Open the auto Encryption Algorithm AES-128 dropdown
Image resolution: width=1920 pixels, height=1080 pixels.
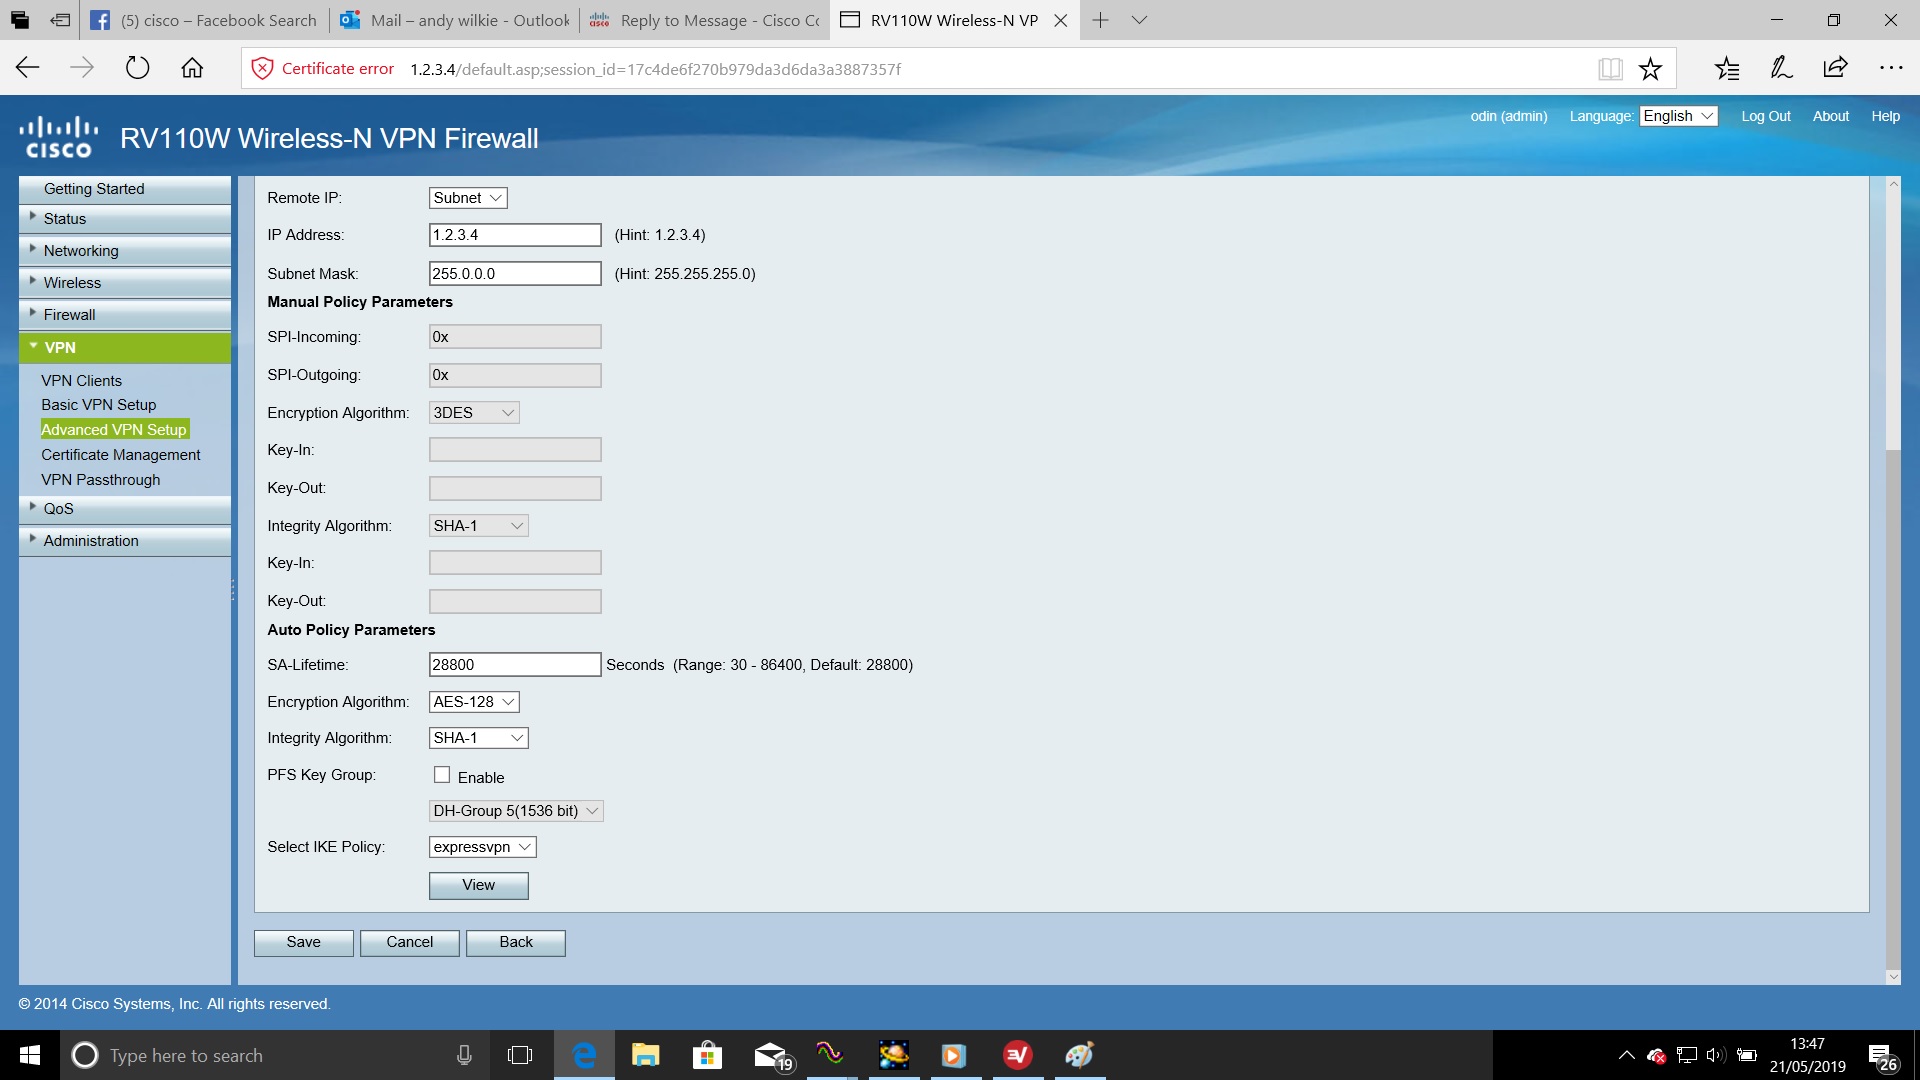coord(474,702)
